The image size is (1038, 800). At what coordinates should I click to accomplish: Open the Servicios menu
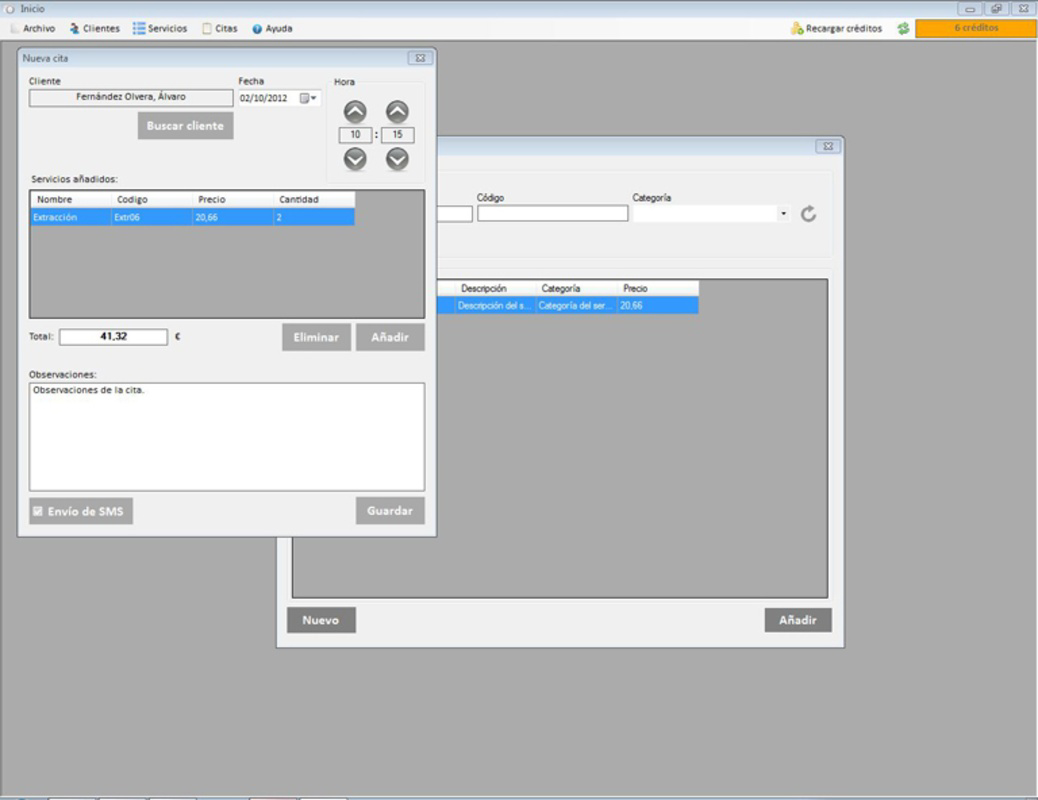[x=160, y=28]
